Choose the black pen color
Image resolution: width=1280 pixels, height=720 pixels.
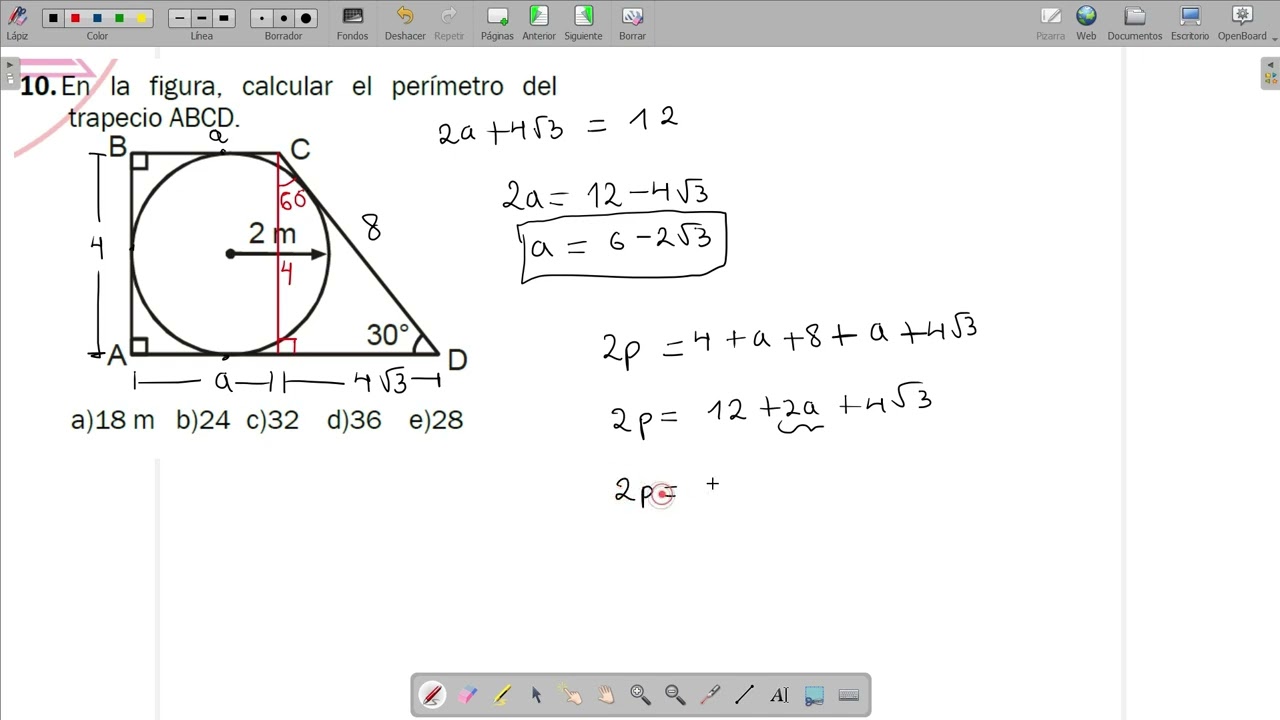pos(53,18)
